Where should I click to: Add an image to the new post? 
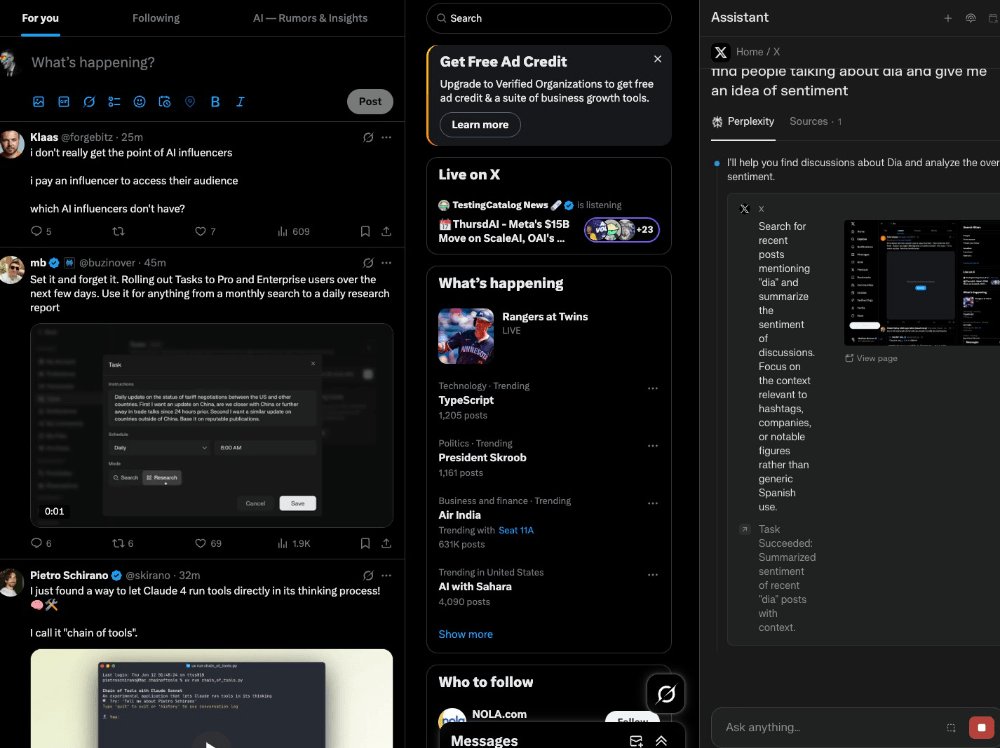point(38,101)
